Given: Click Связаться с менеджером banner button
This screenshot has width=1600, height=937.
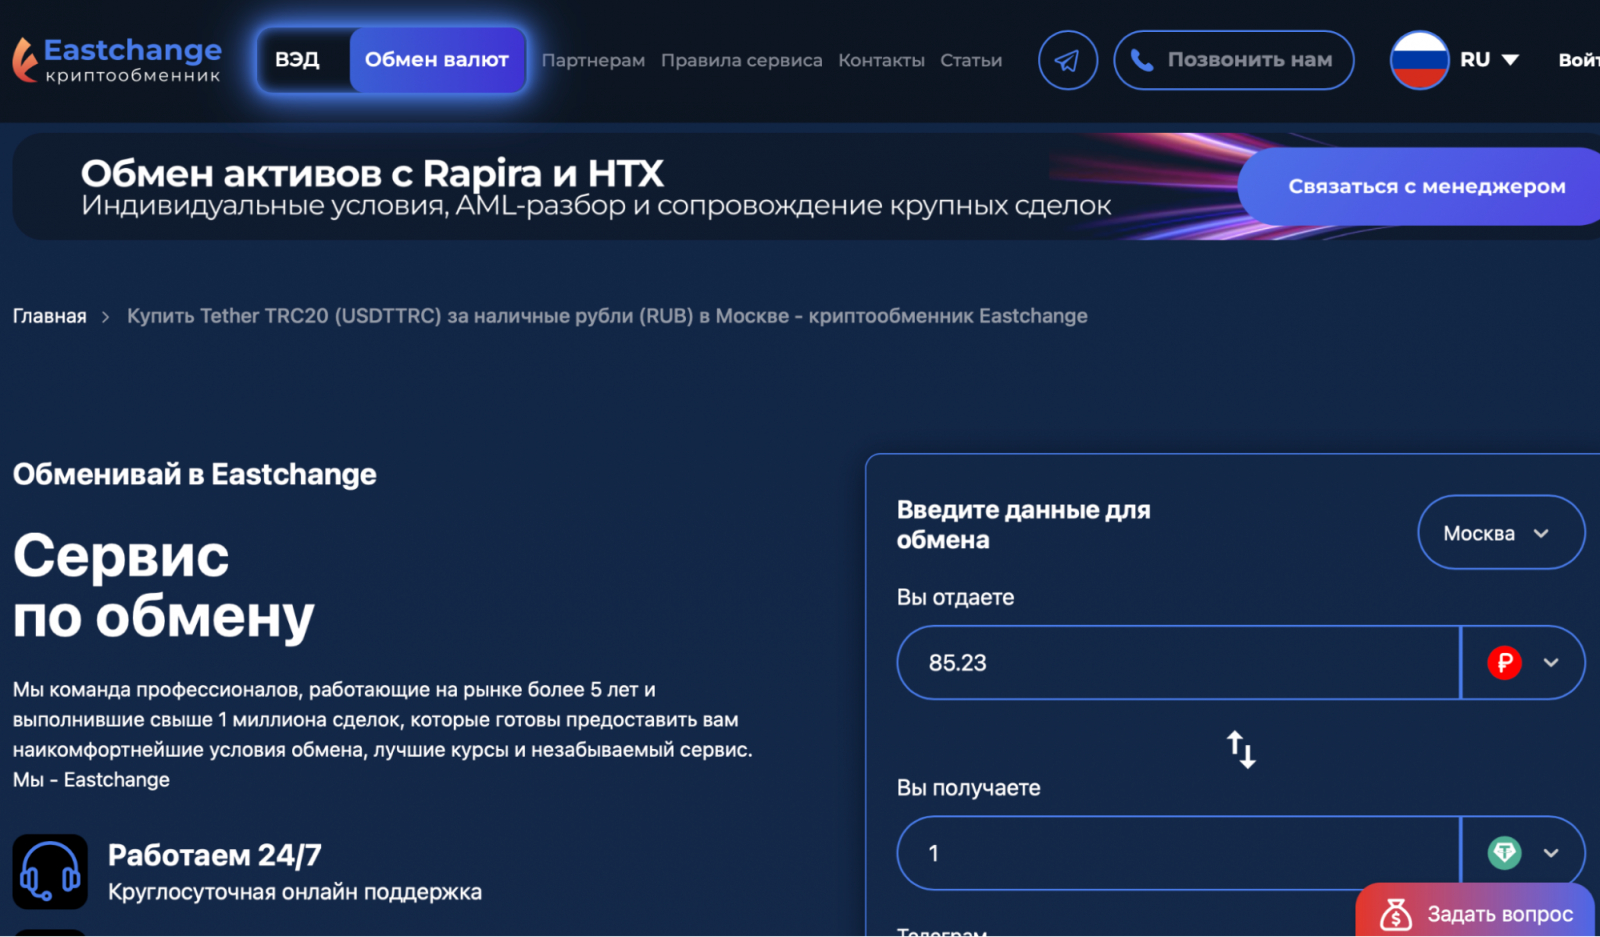Looking at the screenshot, I should 1421,186.
